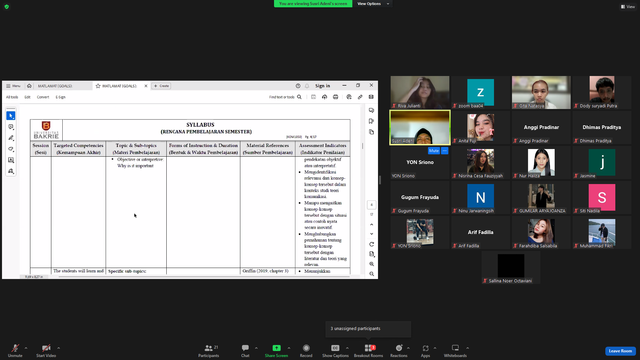
Task: Expand caption options arrow beside Show Captions
Action: coord(347,348)
